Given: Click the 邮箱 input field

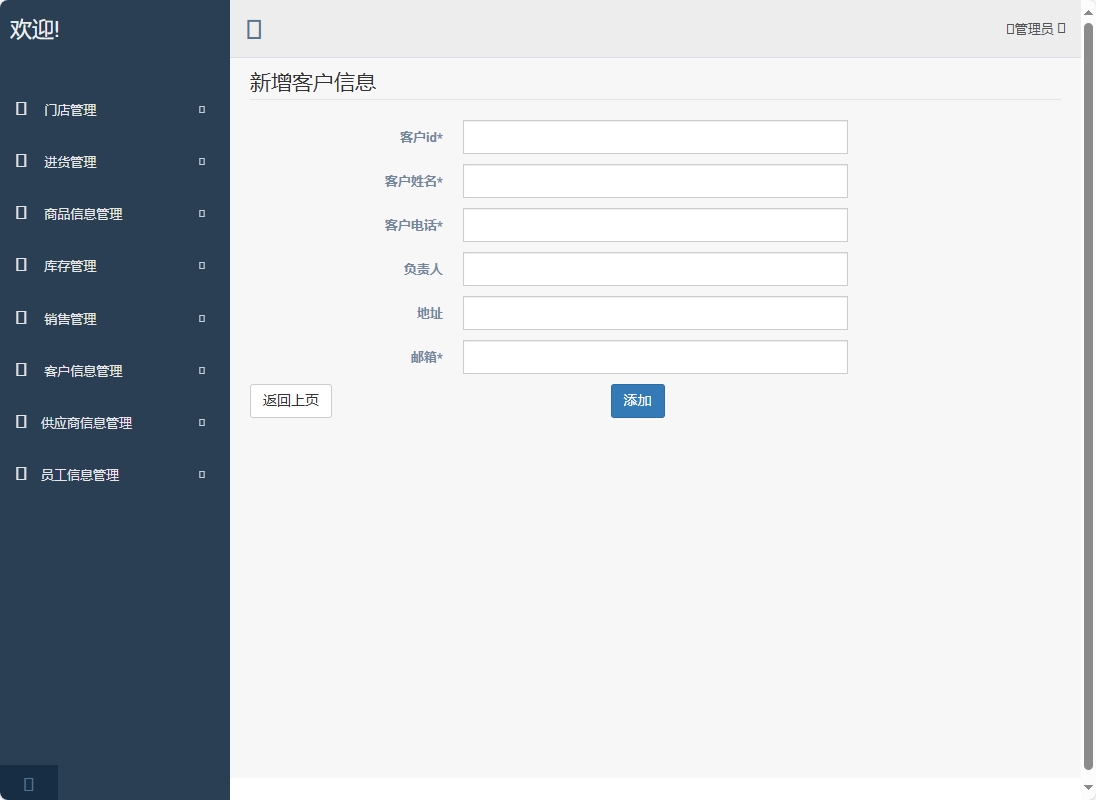Looking at the screenshot, I should coord(654,357).
